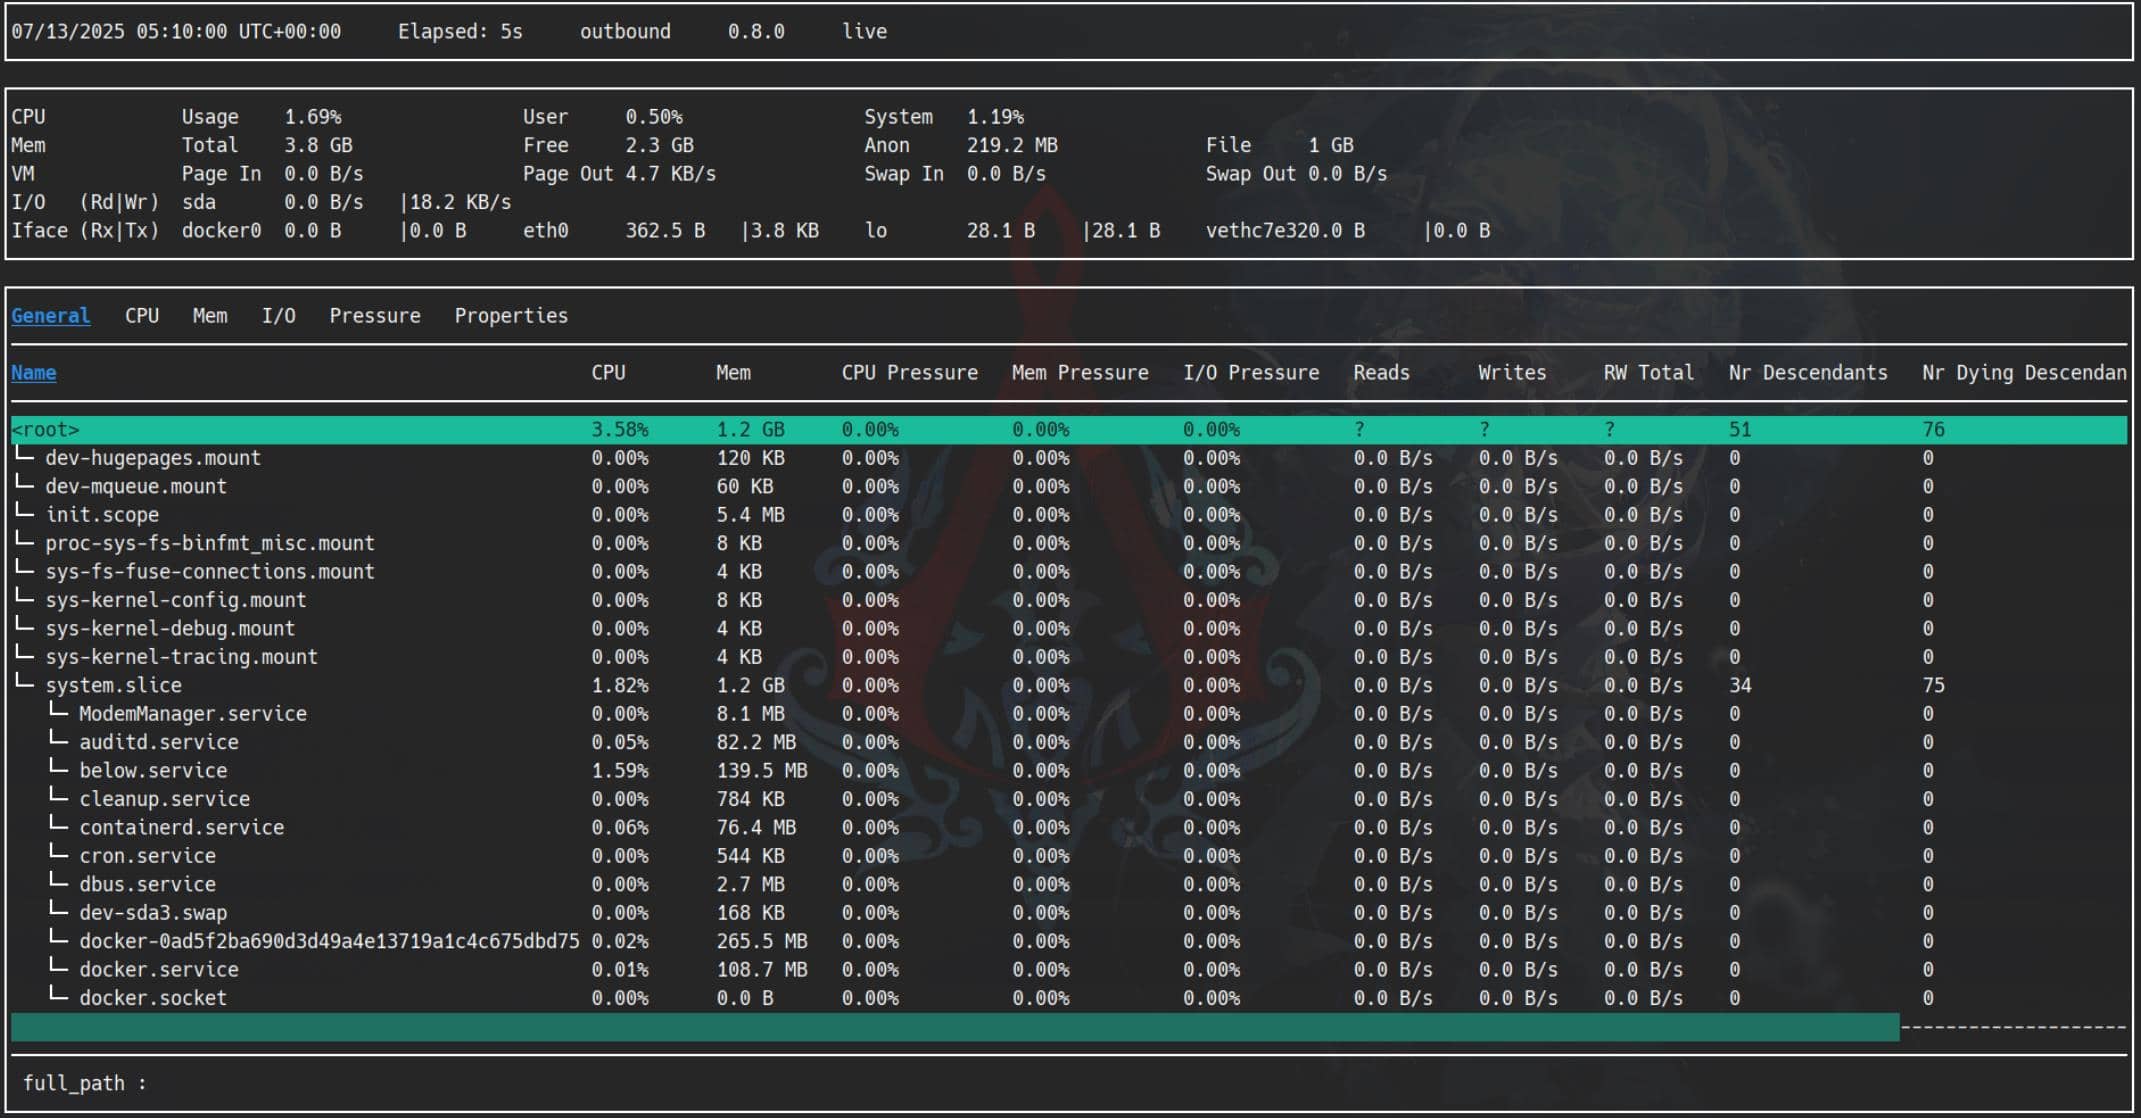Select the I/O tab
This screenshot has width=2141, height=1118.
coord(278,316)
